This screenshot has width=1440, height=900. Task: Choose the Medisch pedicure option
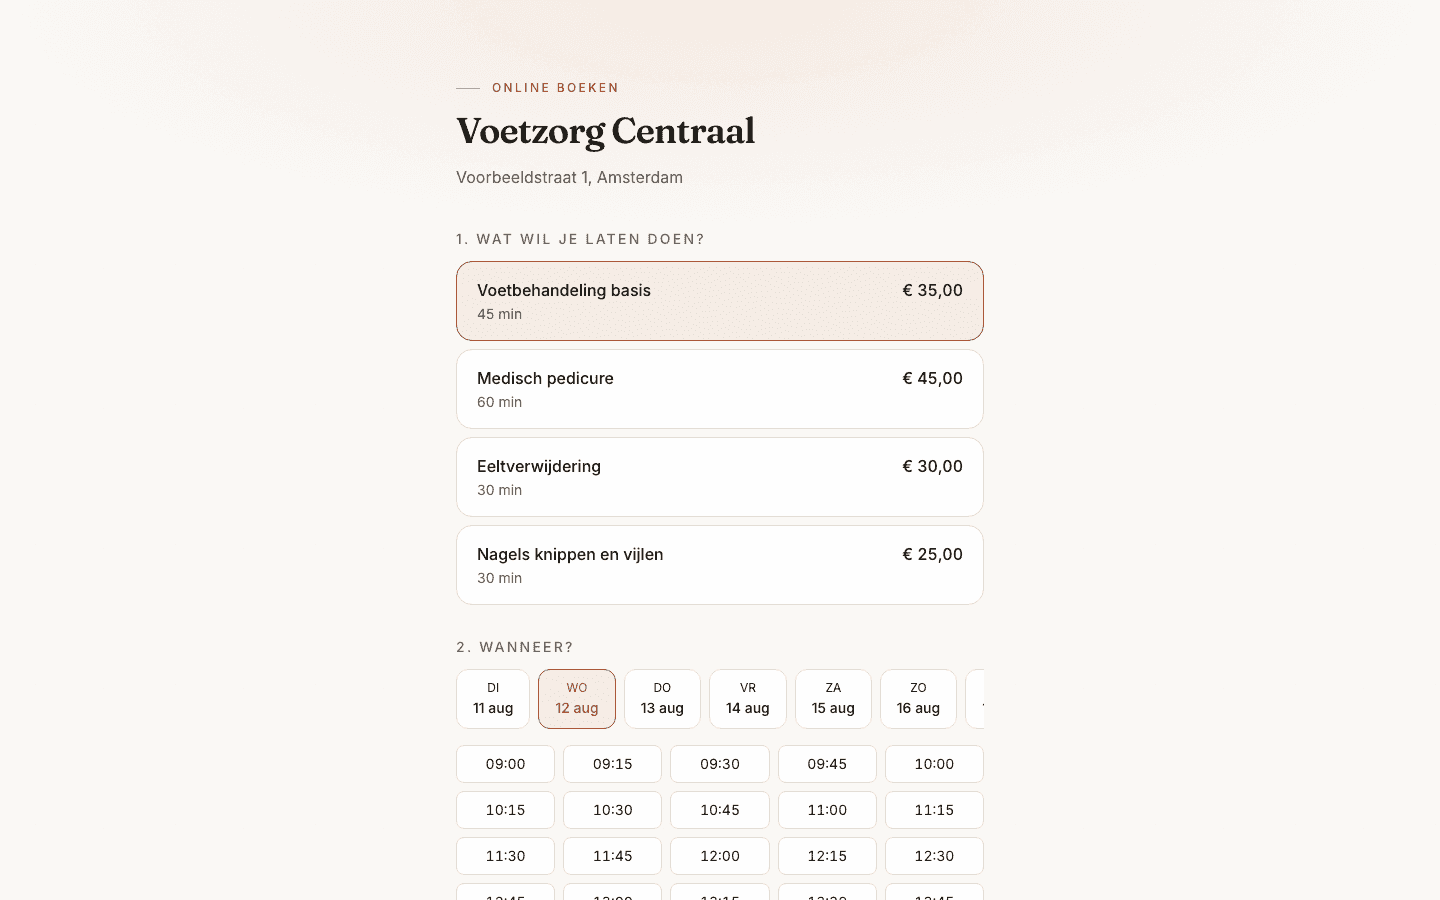pos(720,389)
